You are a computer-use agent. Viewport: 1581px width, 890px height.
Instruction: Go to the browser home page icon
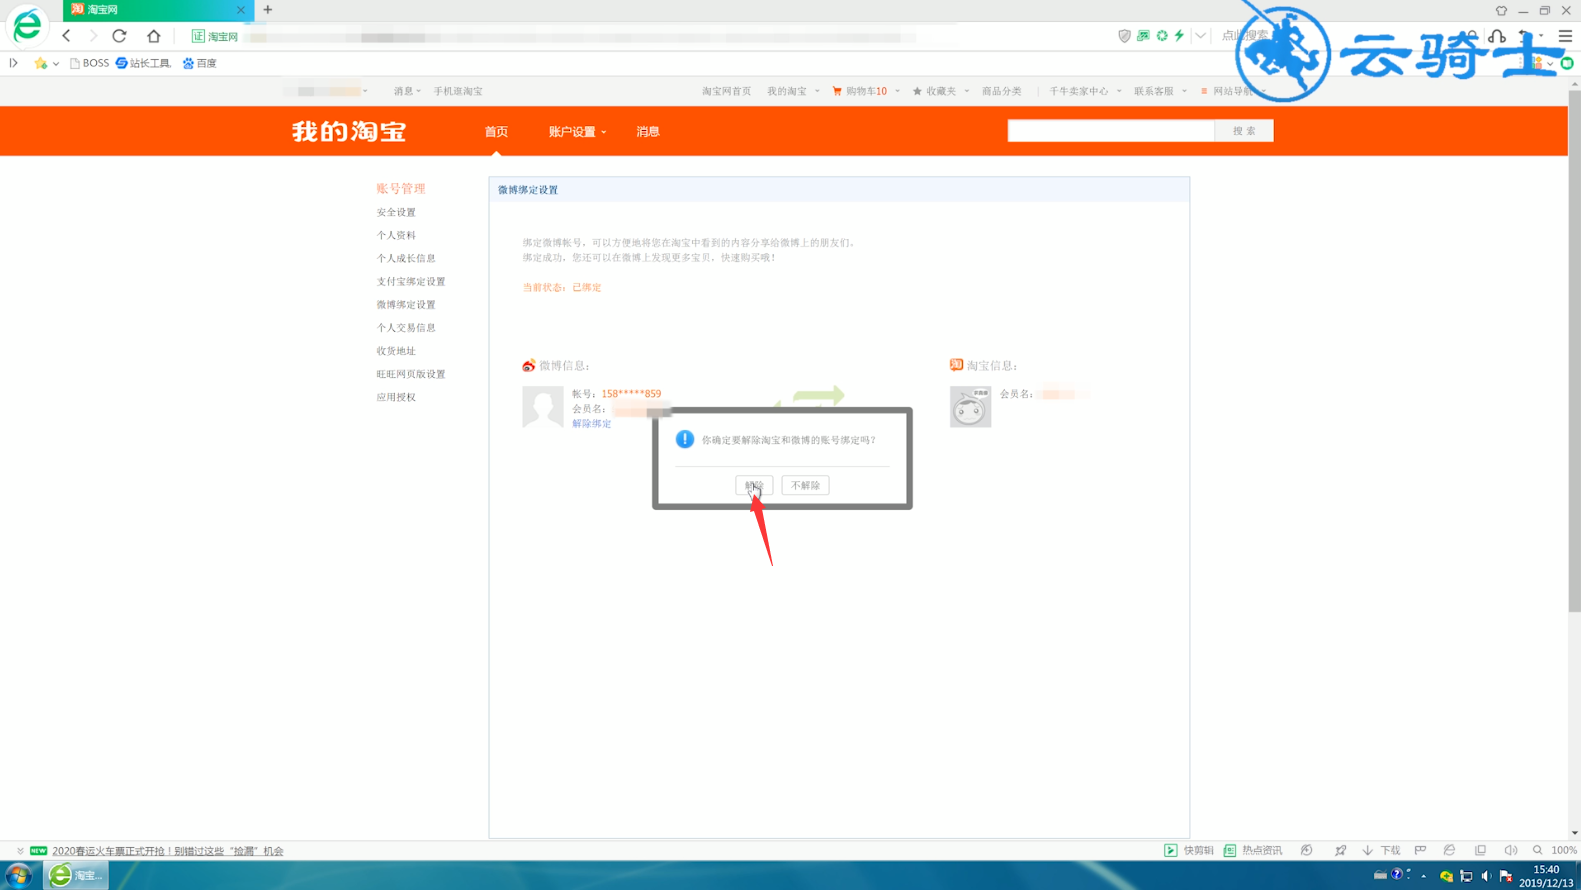click(154, 36)
